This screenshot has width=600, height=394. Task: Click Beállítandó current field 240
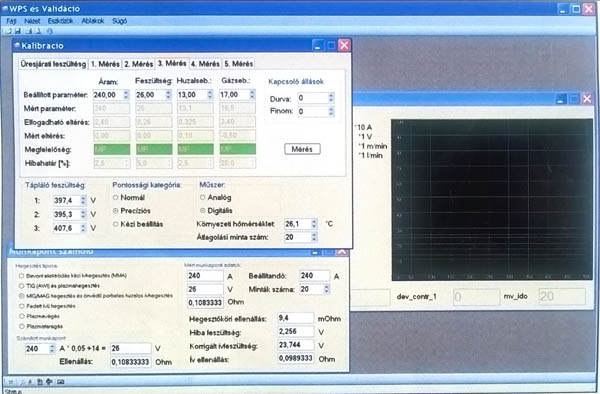pos(315,276)
